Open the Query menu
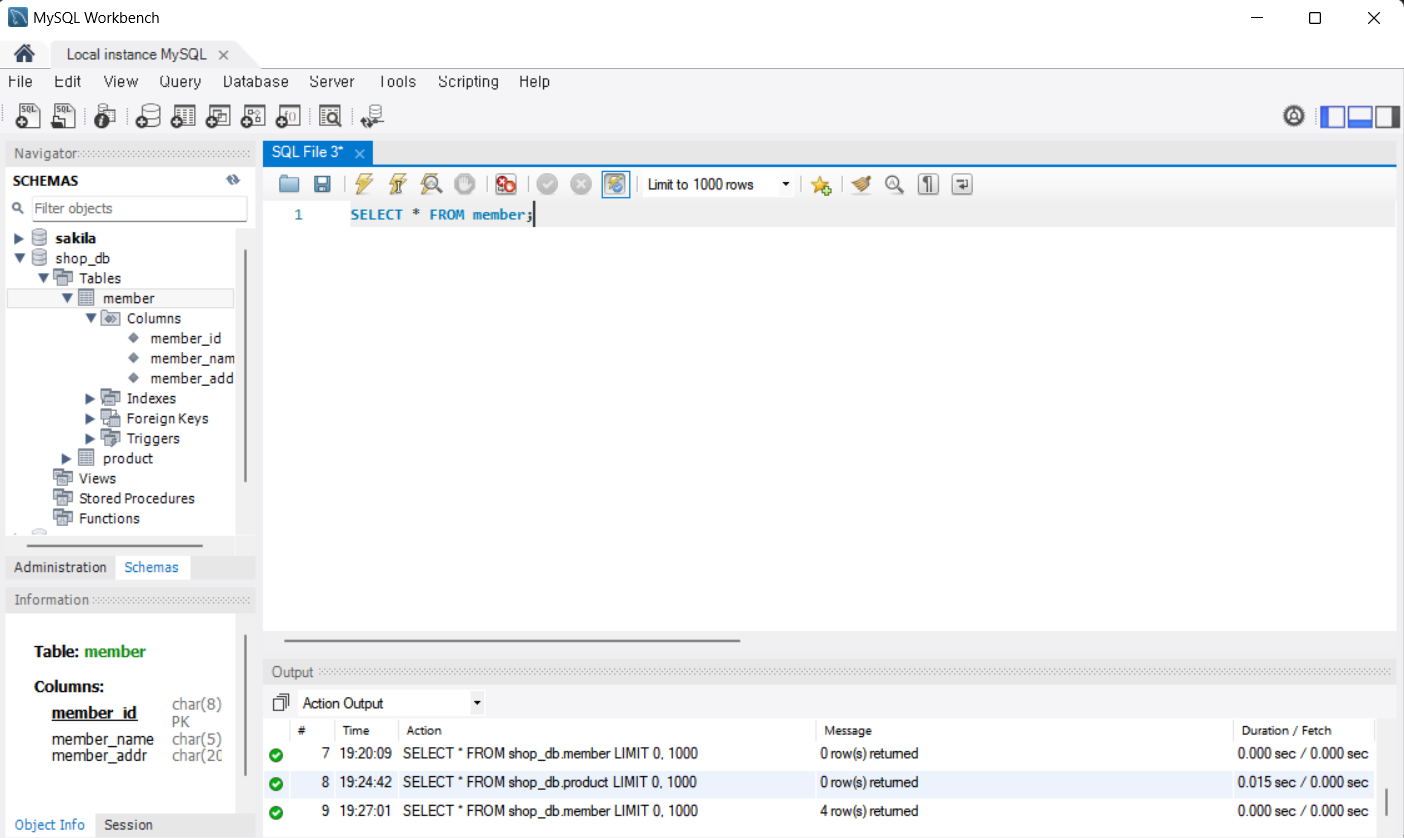 [180, 82]
